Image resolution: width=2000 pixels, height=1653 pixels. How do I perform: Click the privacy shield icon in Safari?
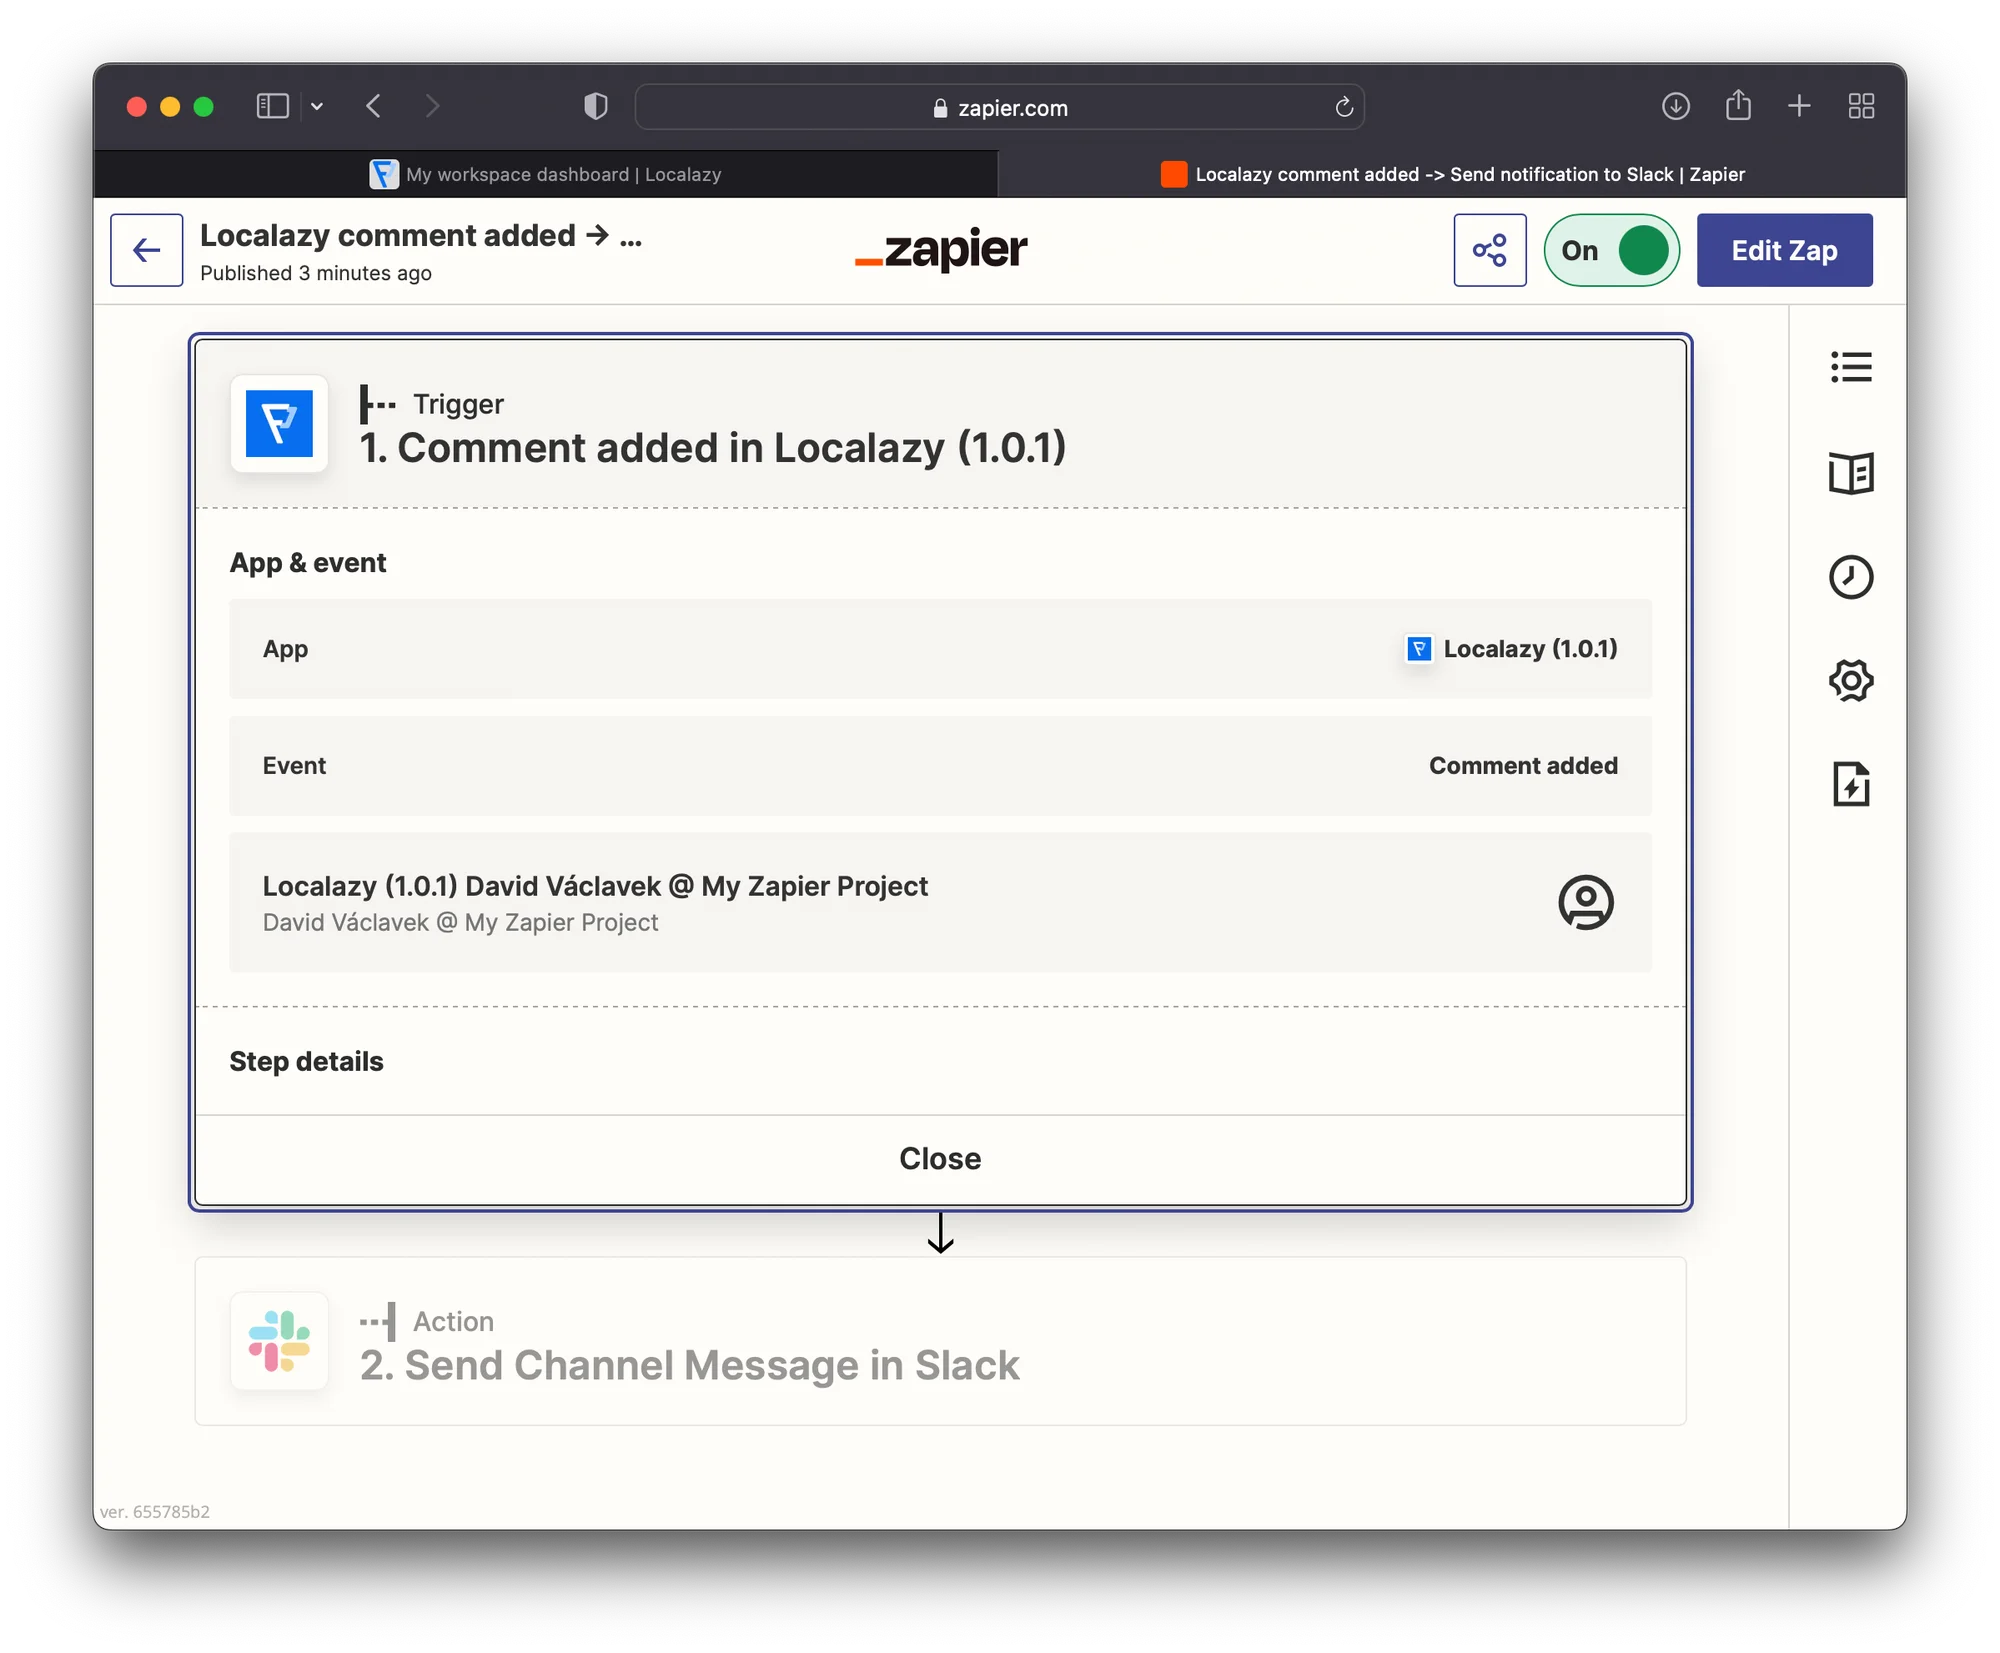tap(595, 106)
